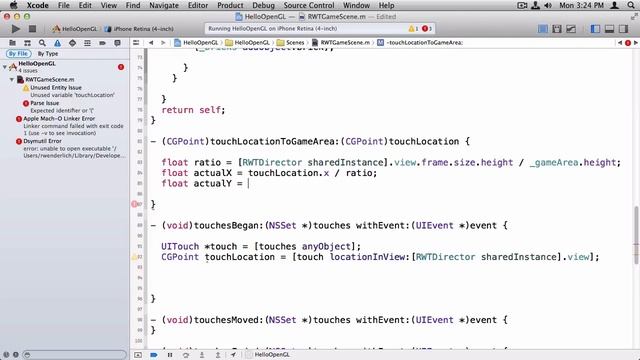The width and height of the screenshot is (640, 360).
Task: Open the Project navigator folder icon
Action: pos(13,43)
